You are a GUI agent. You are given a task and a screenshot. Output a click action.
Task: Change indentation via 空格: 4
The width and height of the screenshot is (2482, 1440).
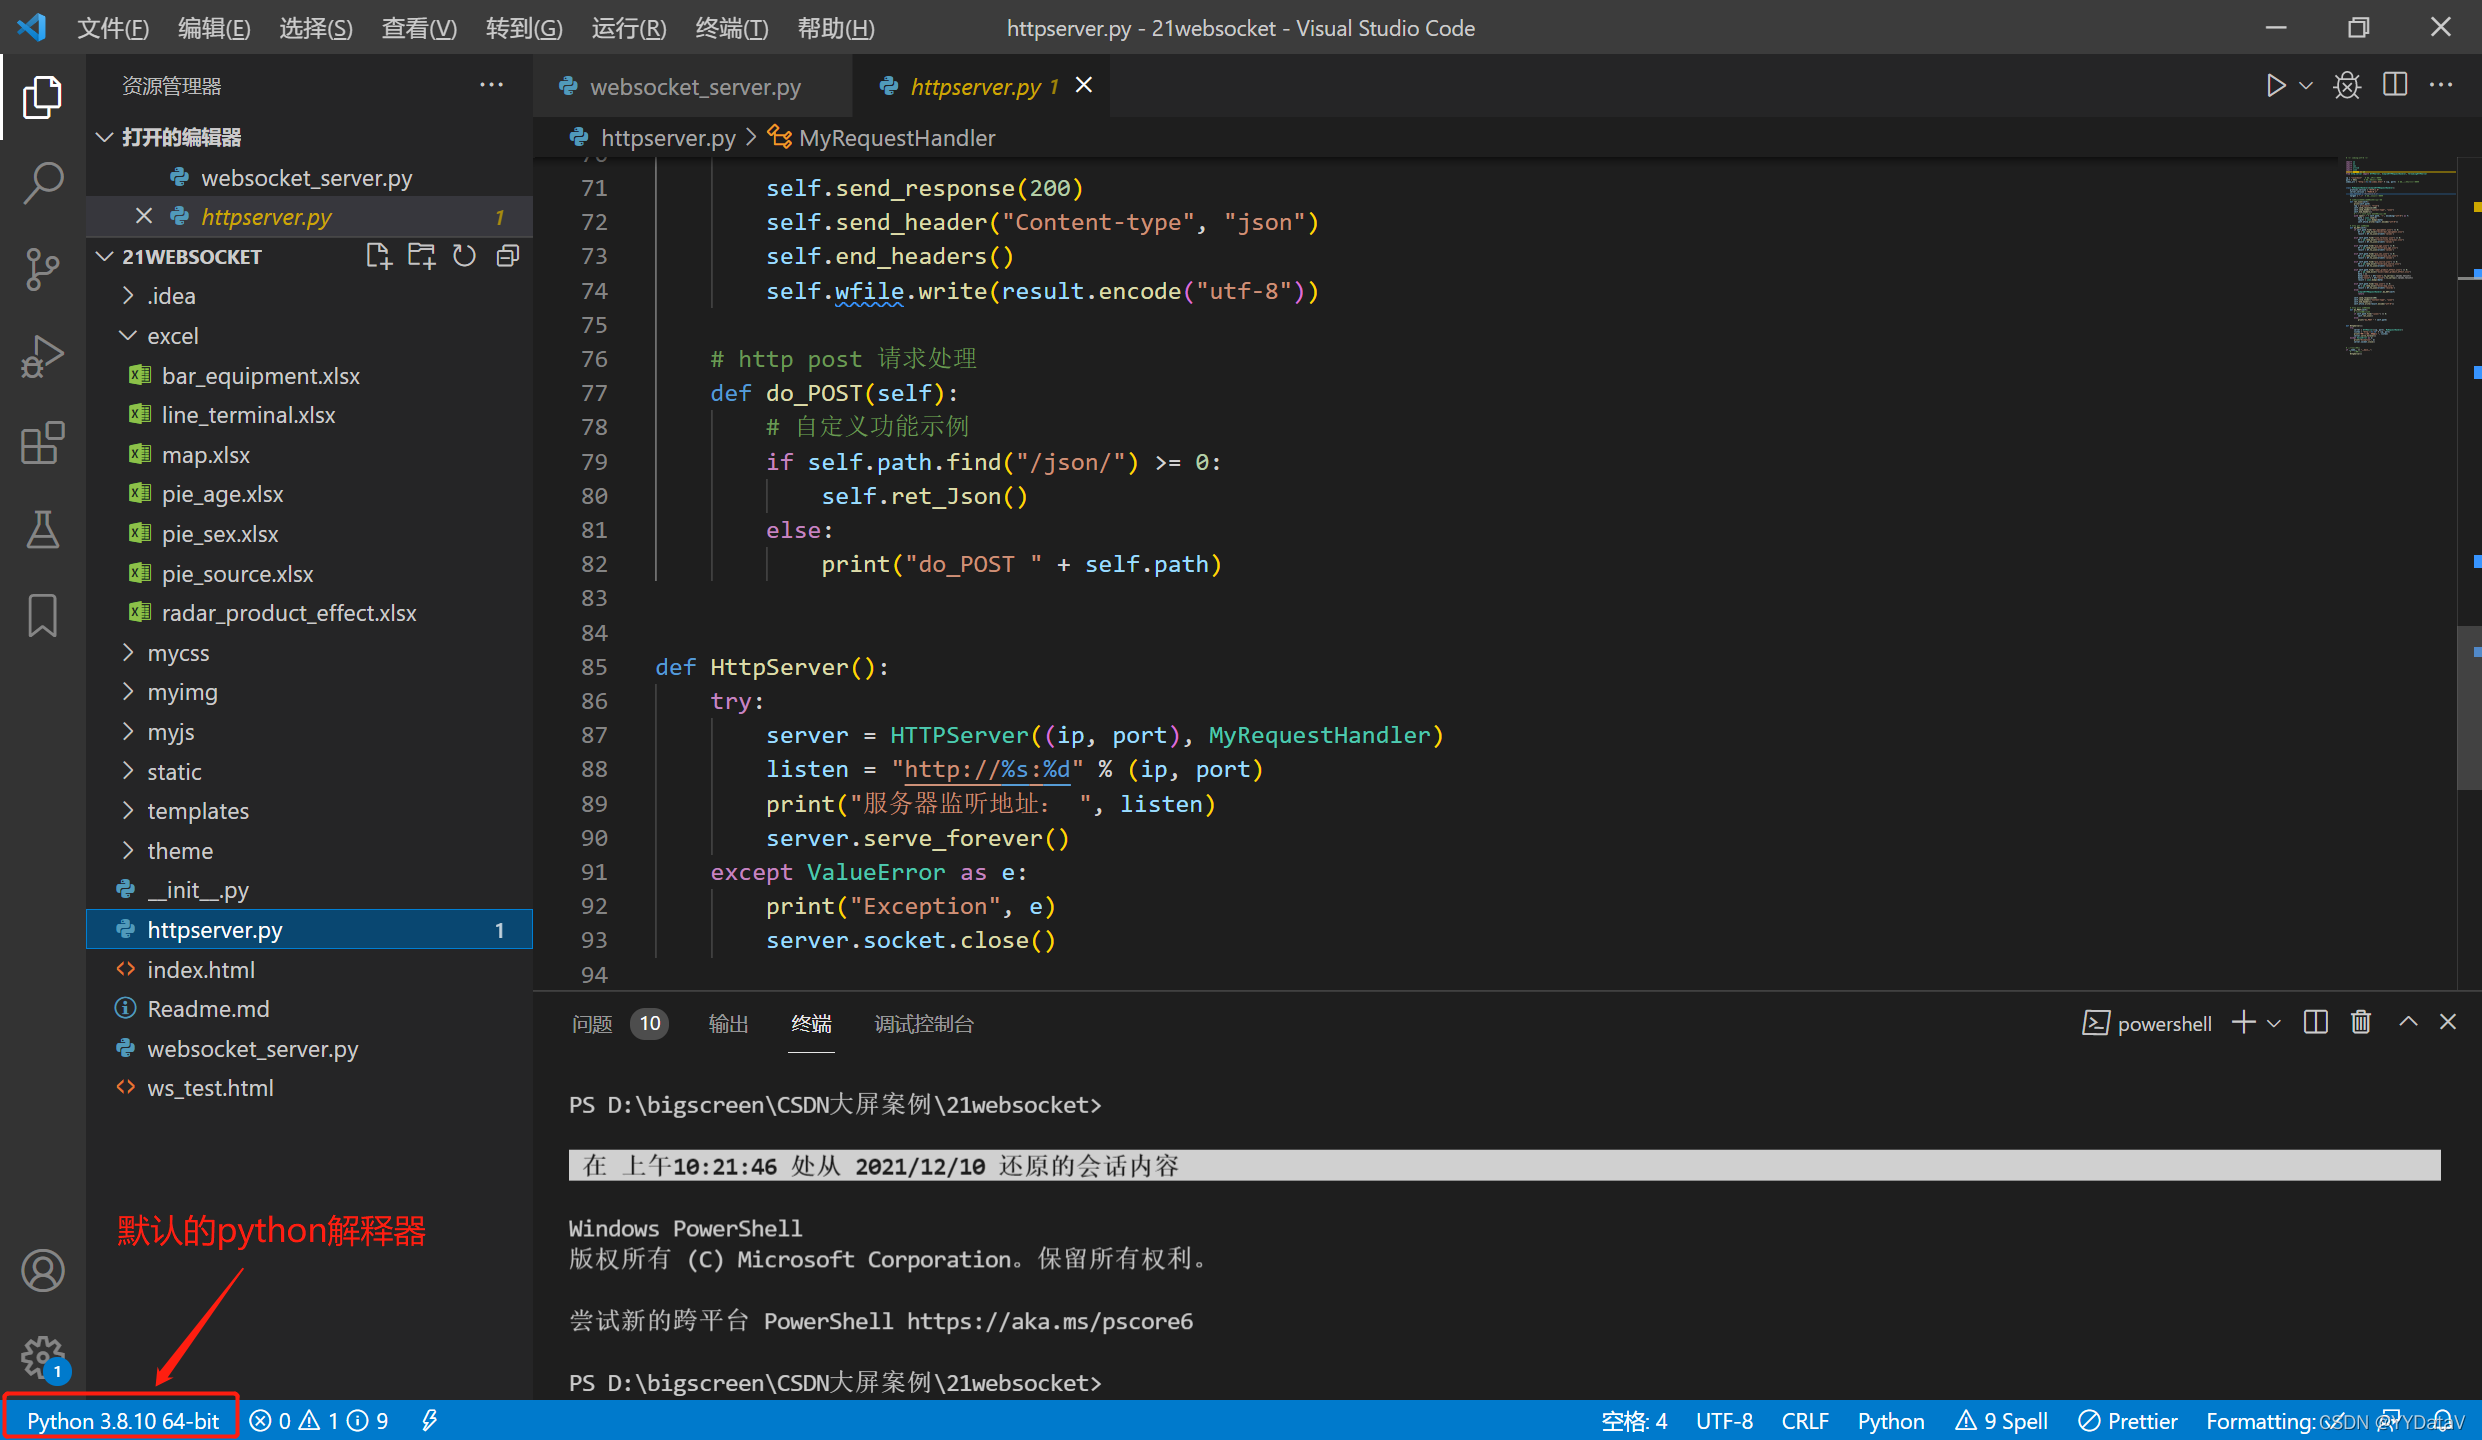(1634, 1421)
